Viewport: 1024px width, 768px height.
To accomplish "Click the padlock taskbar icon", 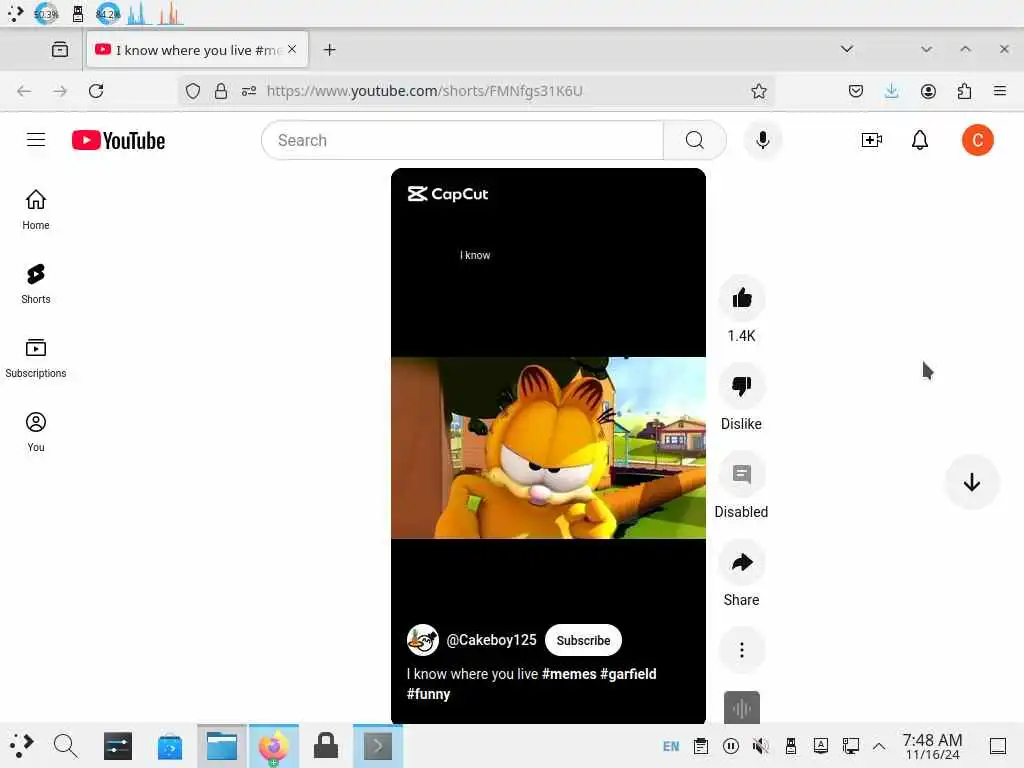I will click(x=325, y=746).
